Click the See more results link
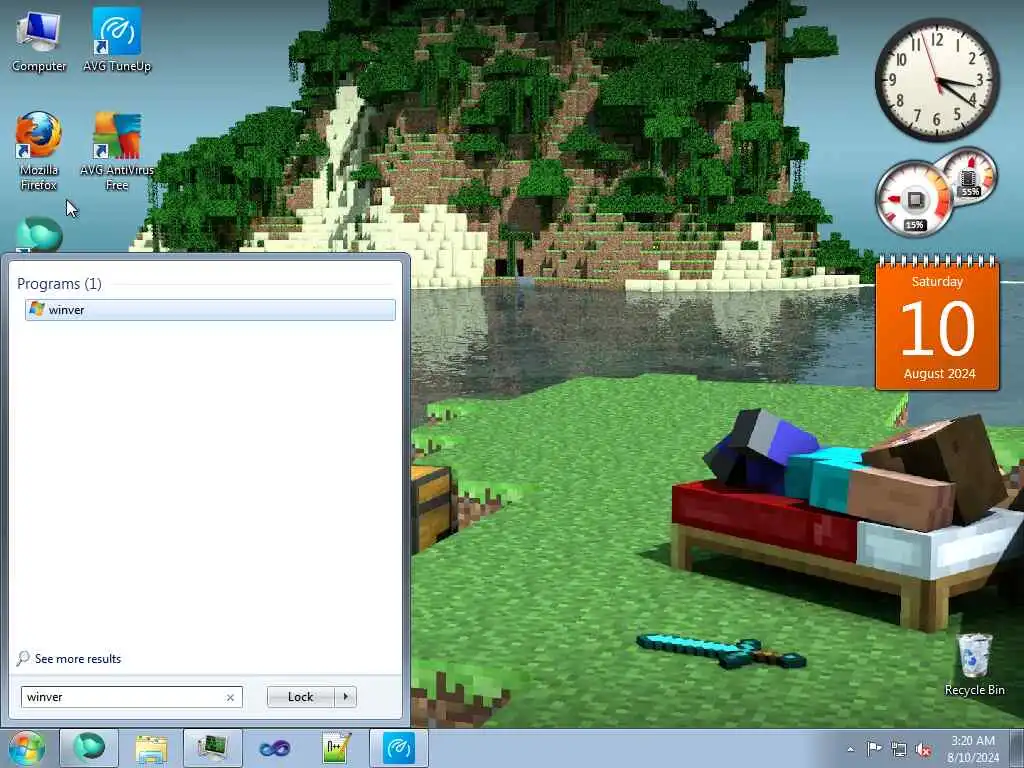Viewport: 1024px width, 768px height. pyautogui.click(x=78, y=659)
